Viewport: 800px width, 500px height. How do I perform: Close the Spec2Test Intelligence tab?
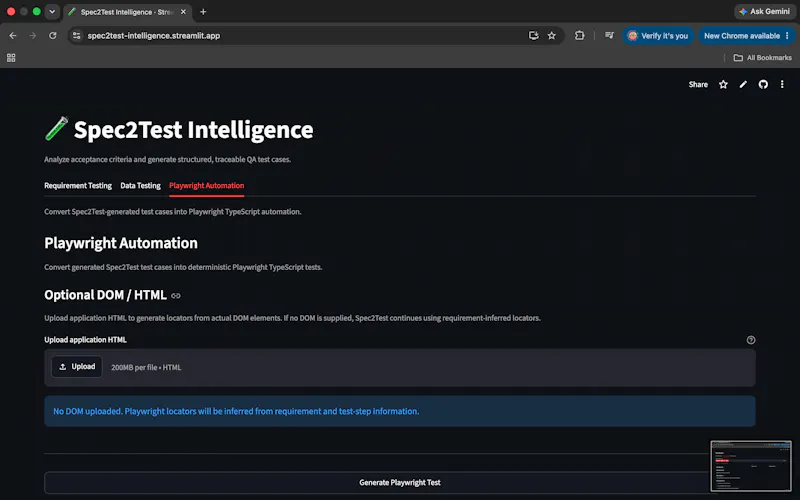pyautogui.click(x=183, y=12)
